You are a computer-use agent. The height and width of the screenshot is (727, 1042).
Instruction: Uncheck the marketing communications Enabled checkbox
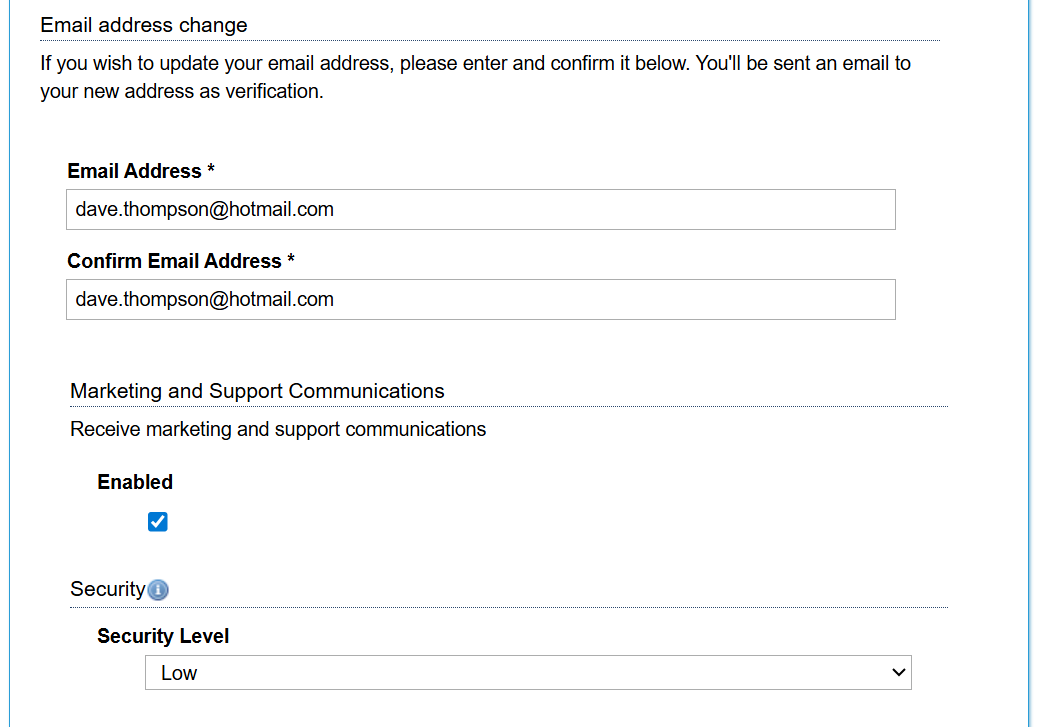157,522
